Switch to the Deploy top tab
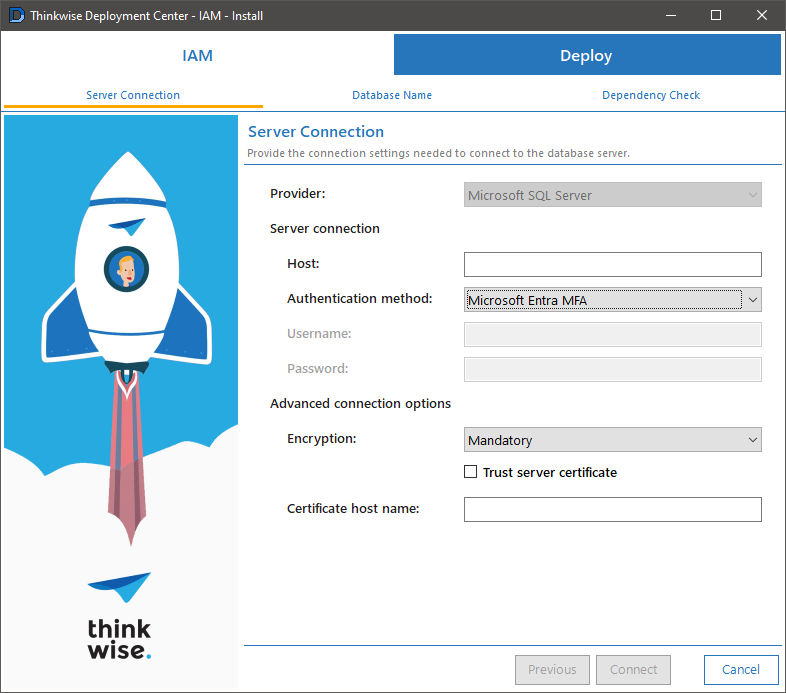Image resolution: width=786 pixels, height=693 pixels. tap(587, 55)
